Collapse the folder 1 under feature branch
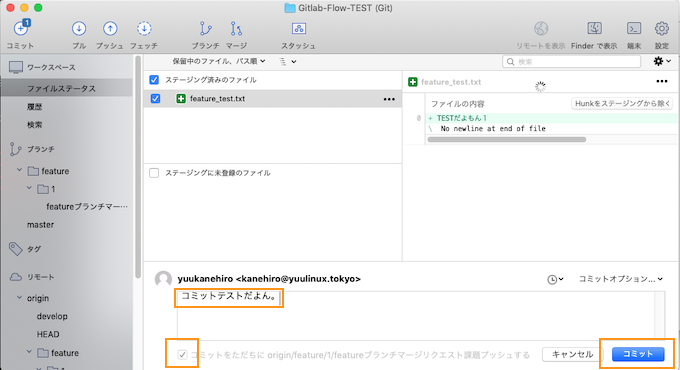This screenshot has width=680, height=370. [29, 188]
